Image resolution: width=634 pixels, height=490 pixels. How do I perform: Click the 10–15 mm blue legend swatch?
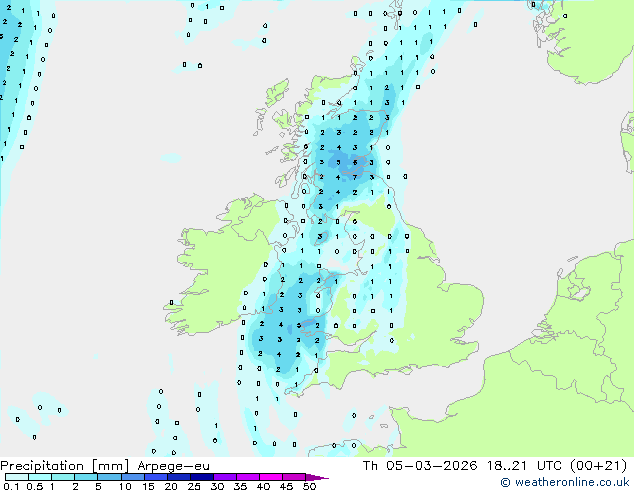pos(132,477)
